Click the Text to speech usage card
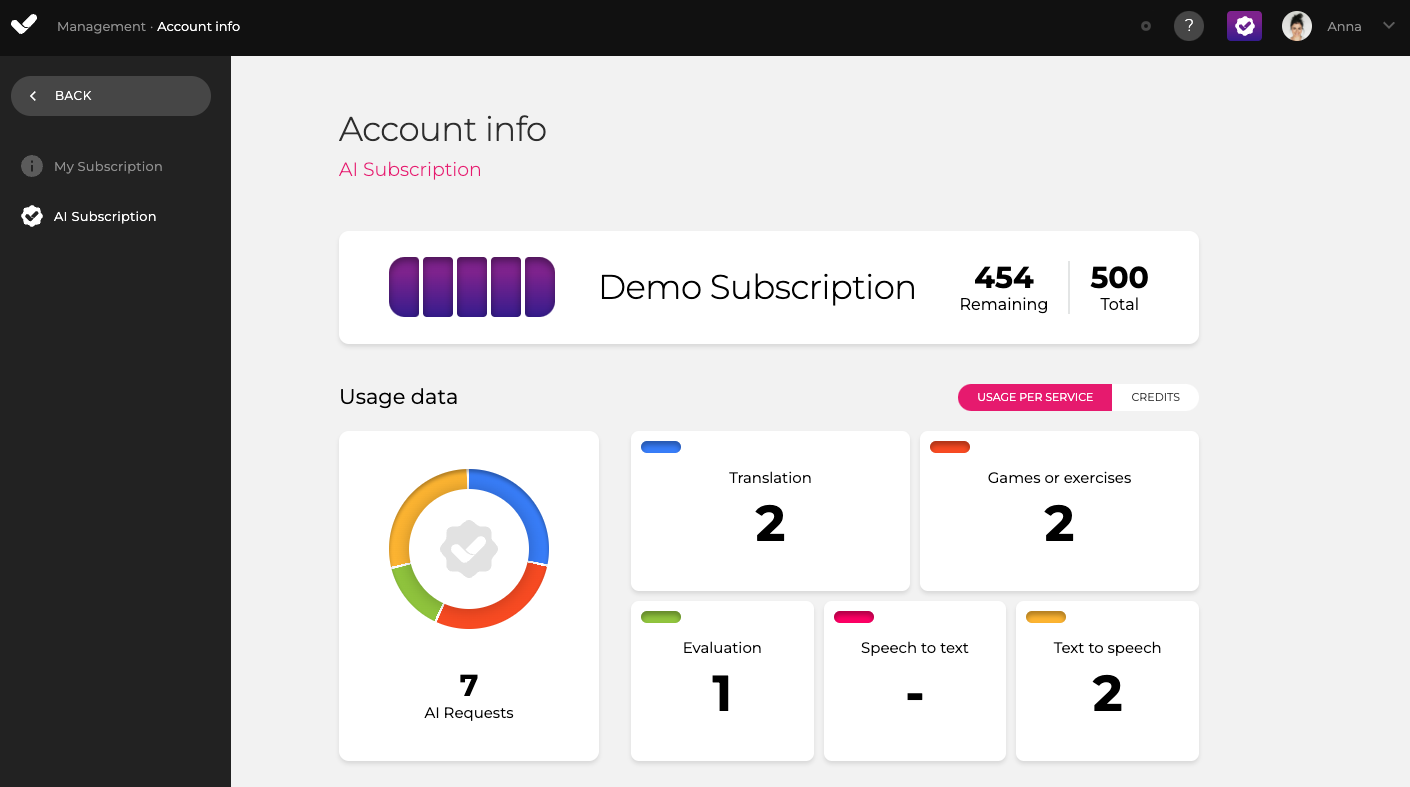Screen dimensions: 1410x787 pos(1107,681)
